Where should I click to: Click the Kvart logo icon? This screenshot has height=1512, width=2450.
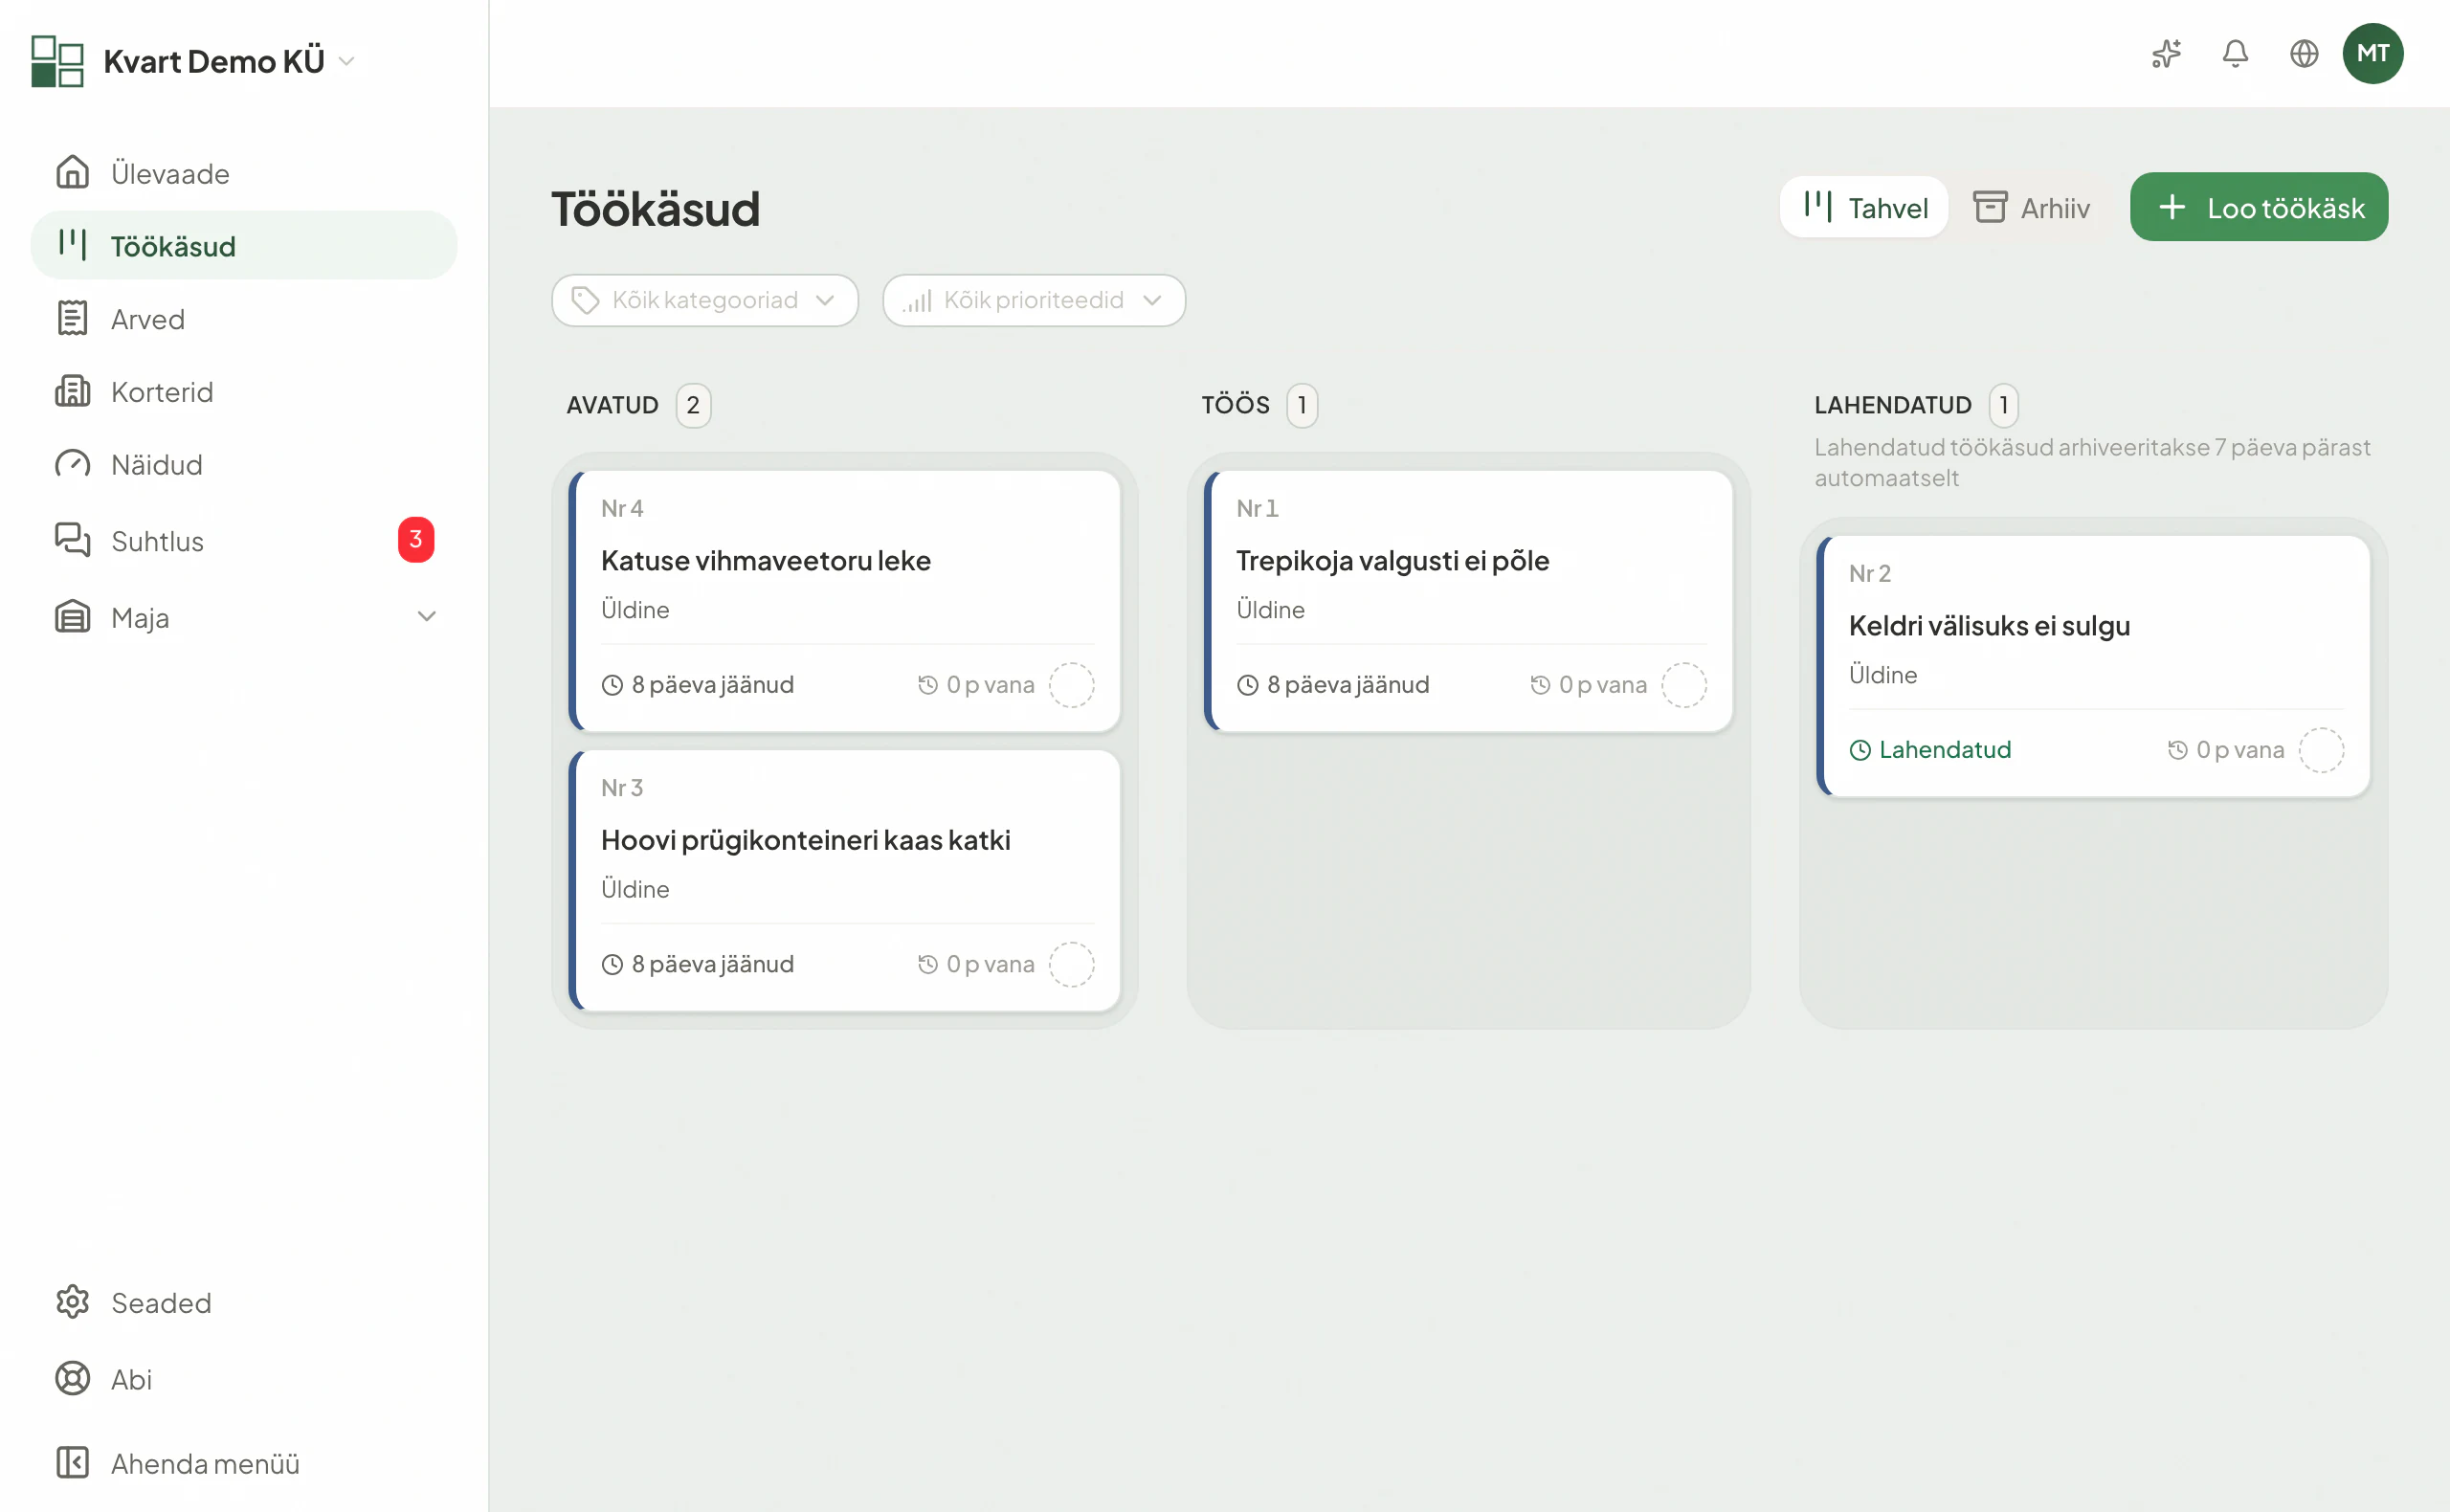57,61
